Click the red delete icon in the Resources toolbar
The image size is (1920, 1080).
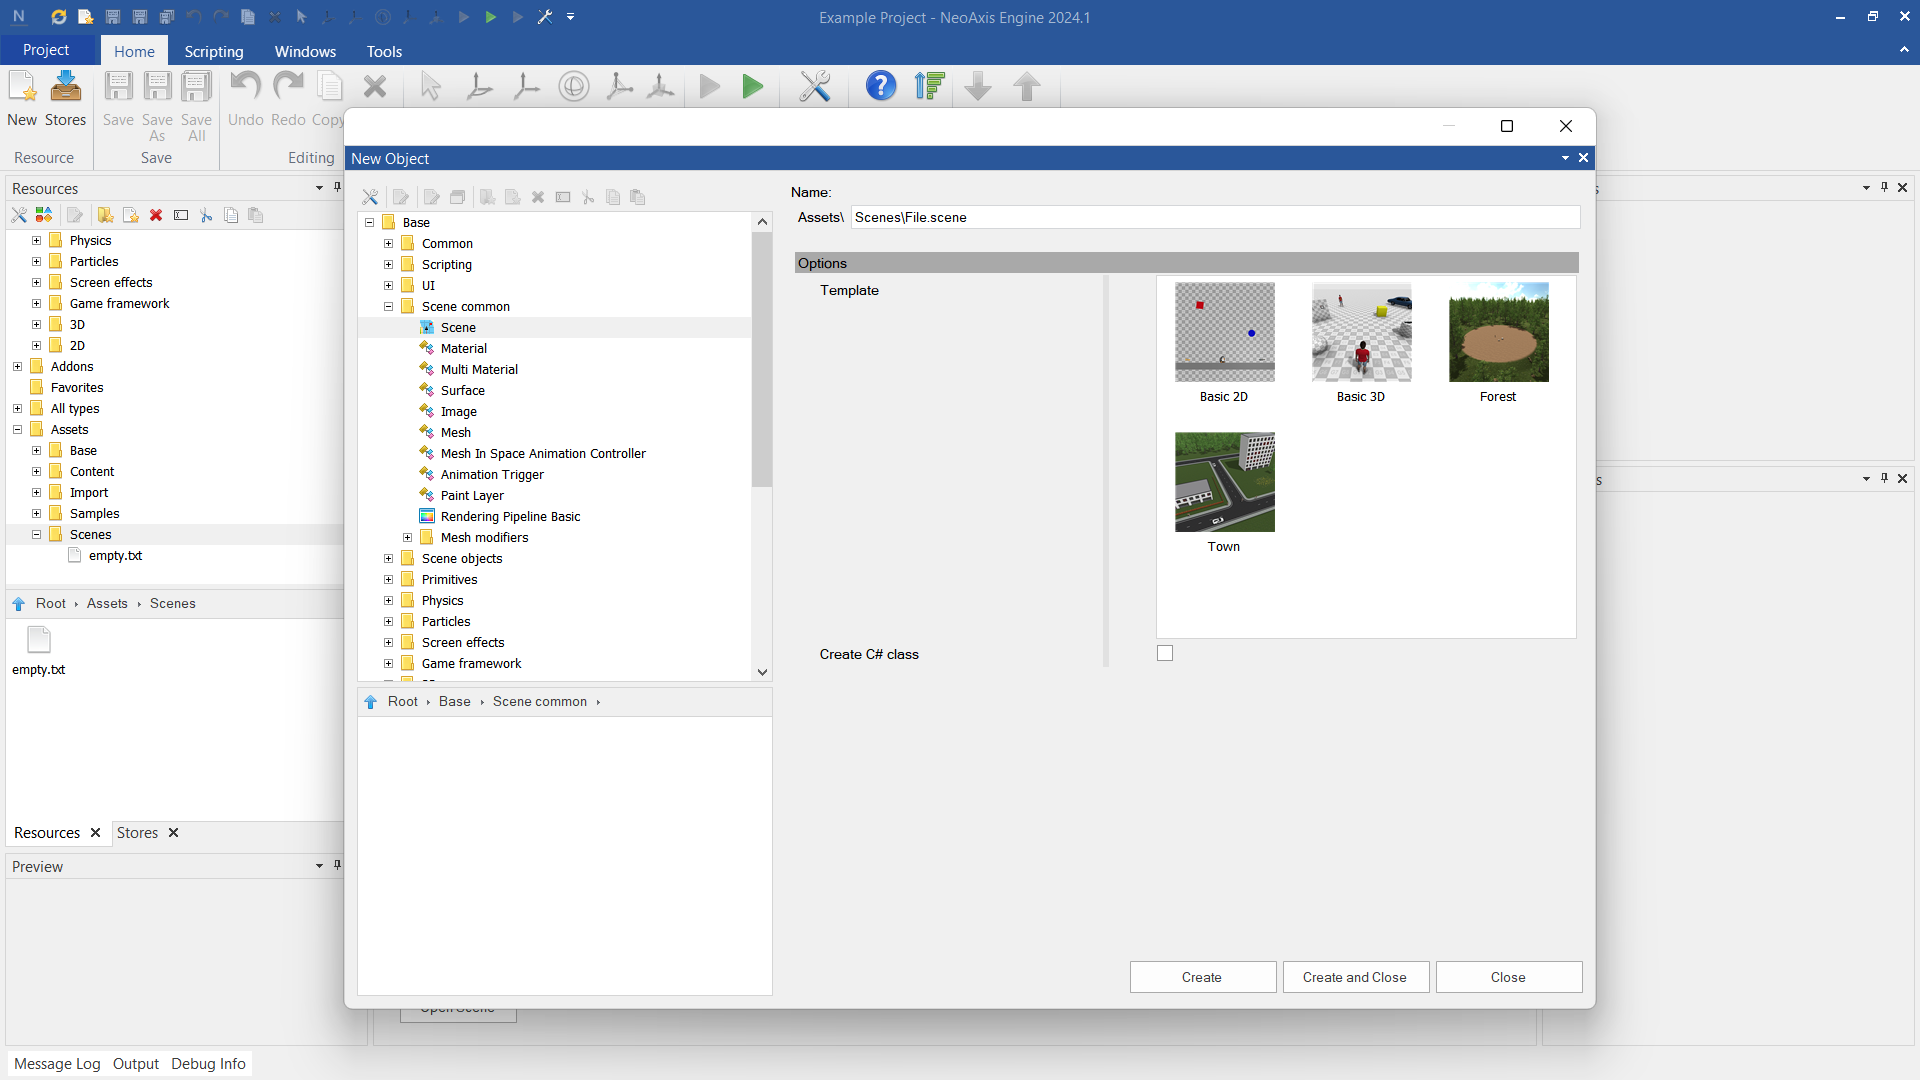(x=156, y=215)
